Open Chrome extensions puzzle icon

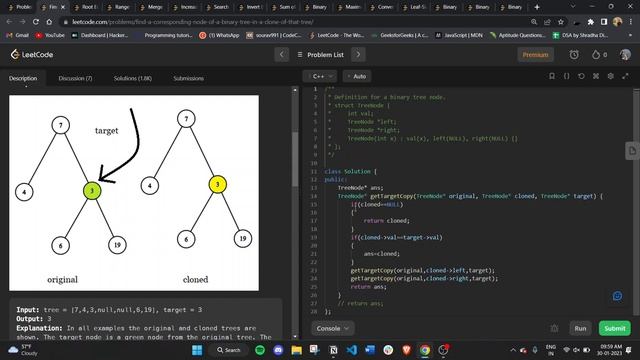(x=591, y=22)
